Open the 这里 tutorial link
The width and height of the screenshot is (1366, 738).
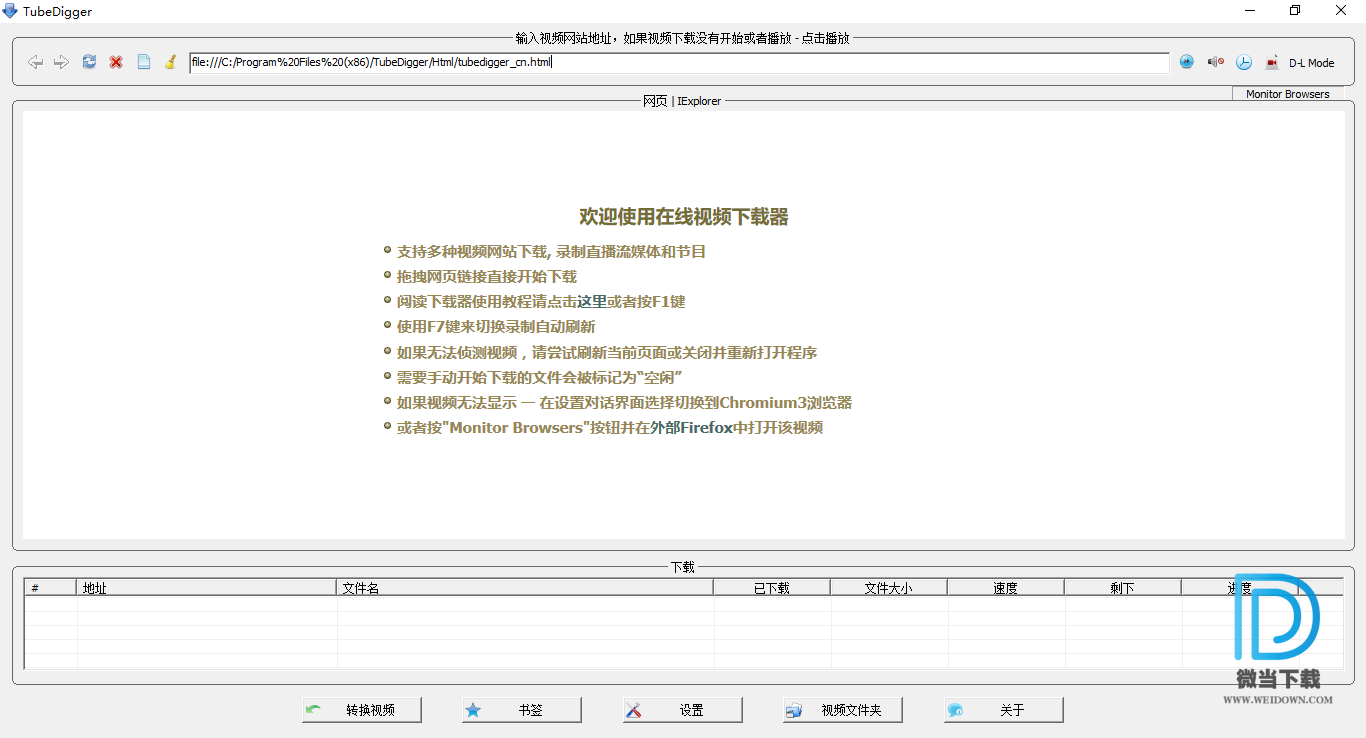click(592, 301)
